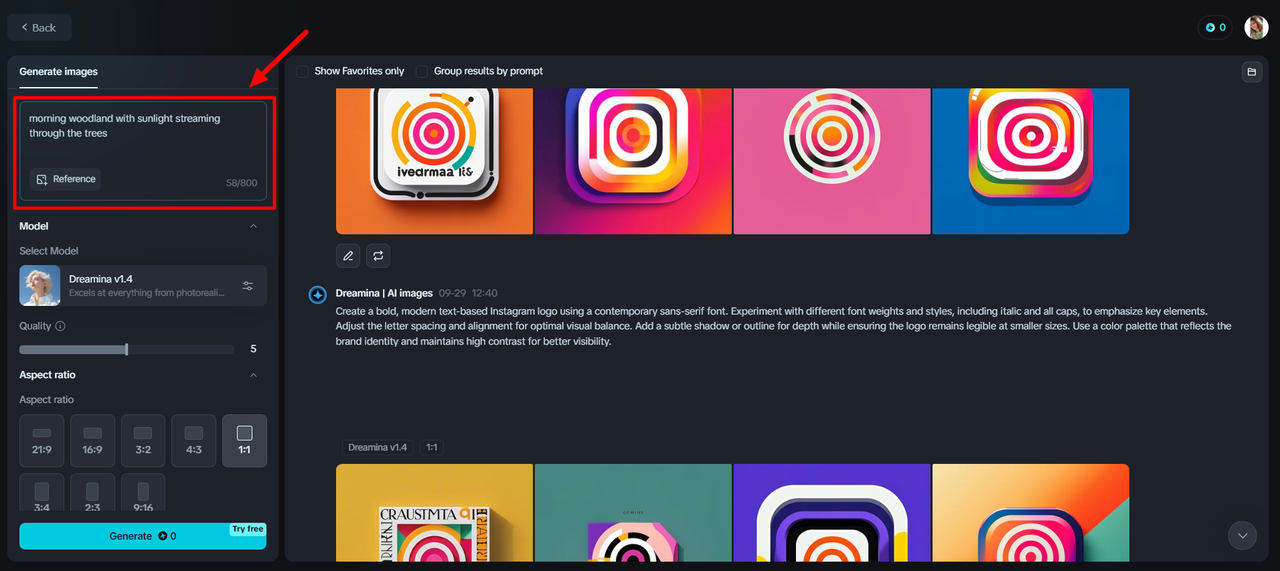The height and width of the screenshot is (571, 1280).
Task: Choose the 21:9 aspect ratio
Action: pos(42,441)
